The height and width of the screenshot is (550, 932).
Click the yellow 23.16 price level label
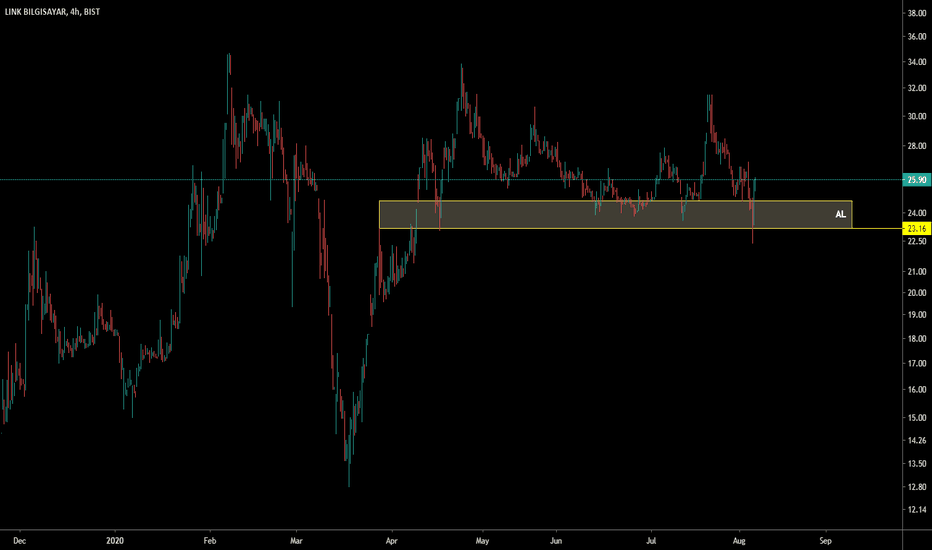pos(917,228)
